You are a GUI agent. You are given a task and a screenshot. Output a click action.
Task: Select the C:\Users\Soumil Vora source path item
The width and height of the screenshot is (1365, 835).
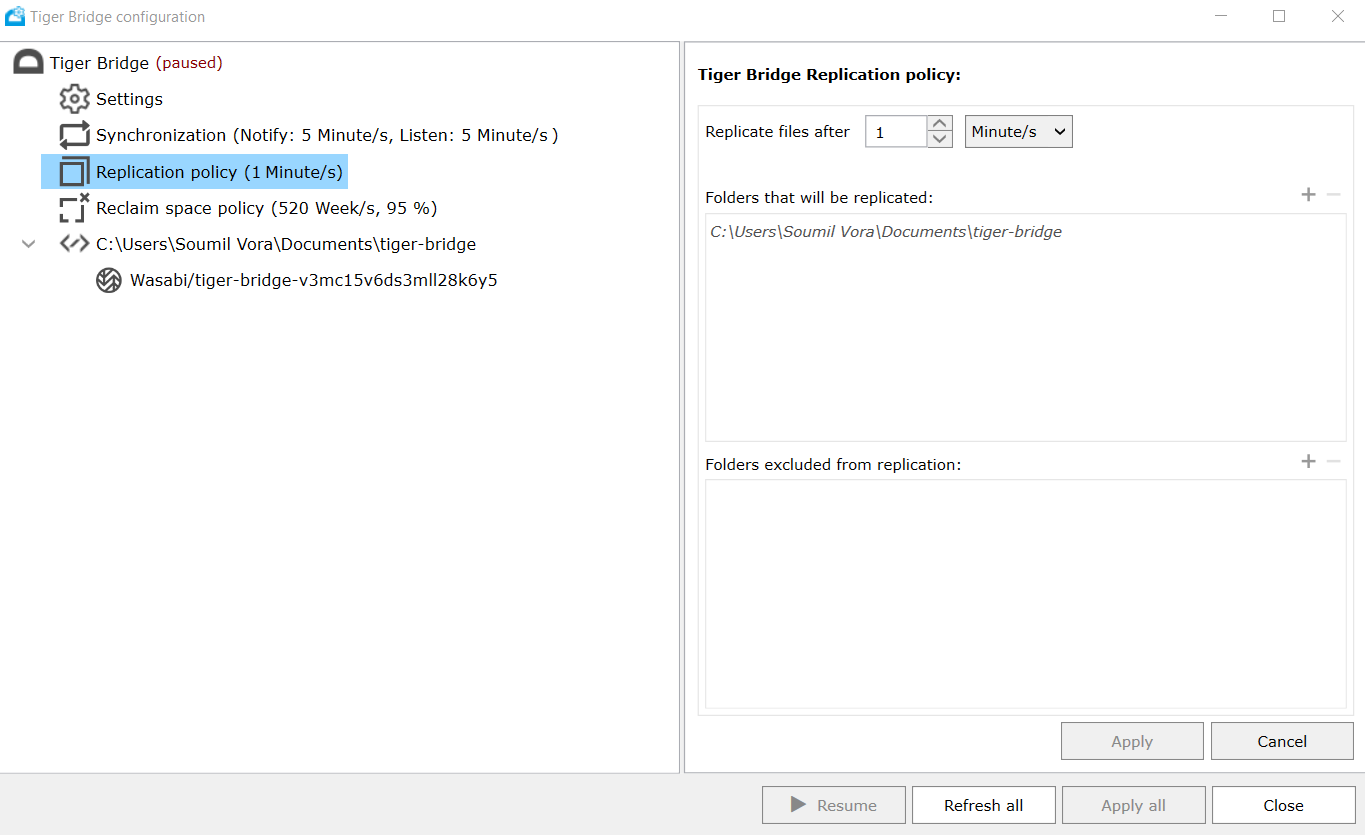click(286, 244)
